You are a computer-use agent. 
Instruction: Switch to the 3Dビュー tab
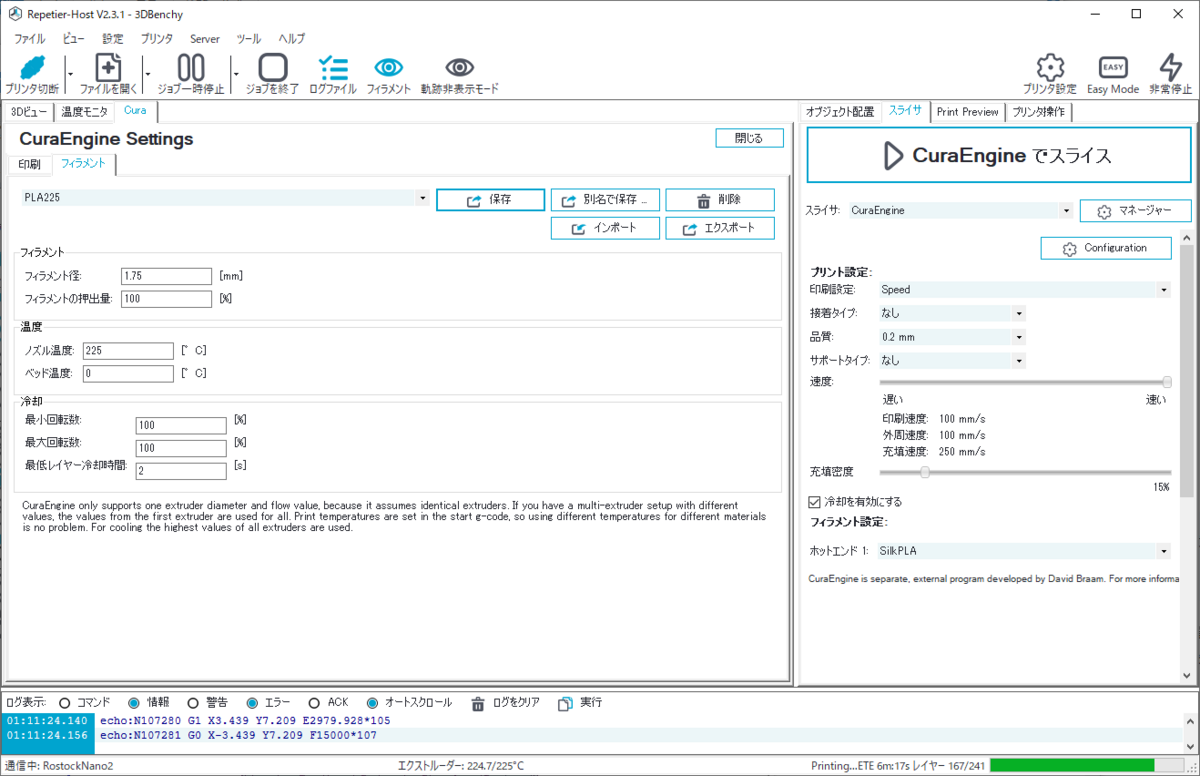pyautogui.click(x=29, y=111)
